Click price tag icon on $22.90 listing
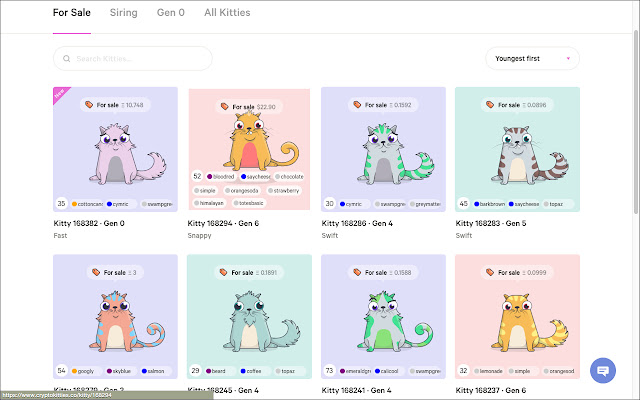Image resolution: width=640 pixels, height=400 pixels. (224, 107)
